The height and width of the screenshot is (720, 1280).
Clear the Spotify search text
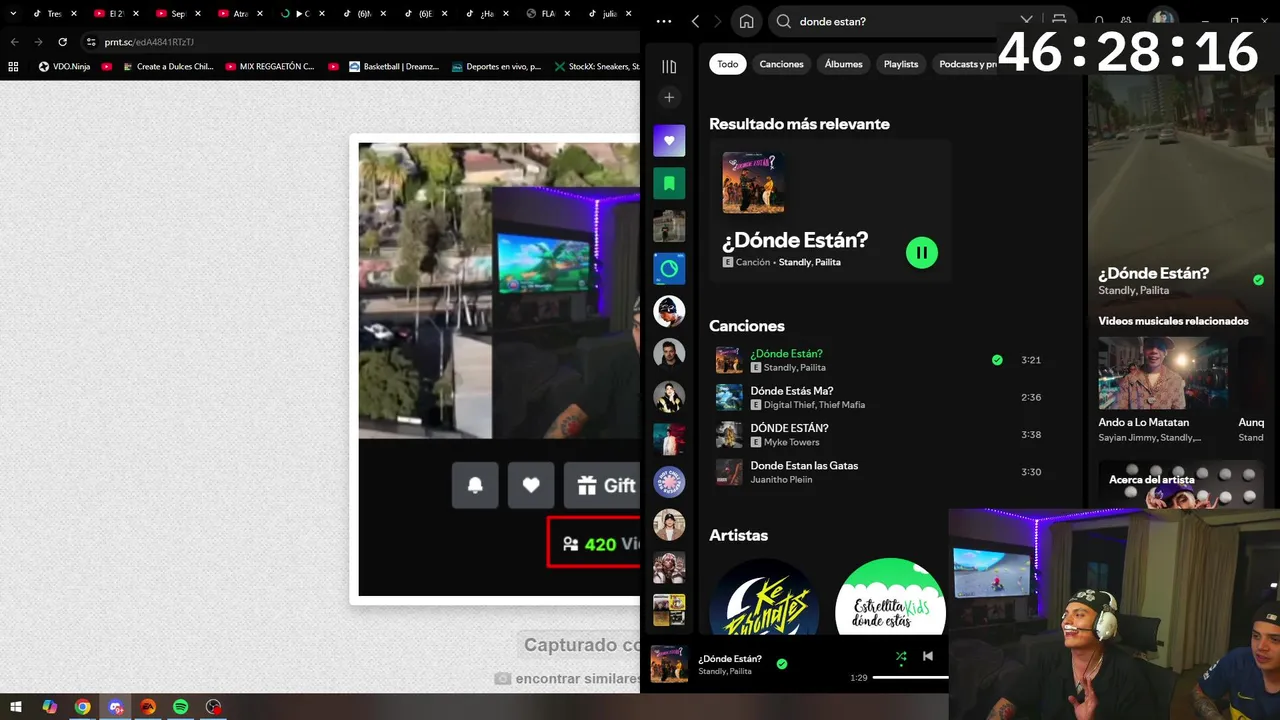(x=1026, y=21)
